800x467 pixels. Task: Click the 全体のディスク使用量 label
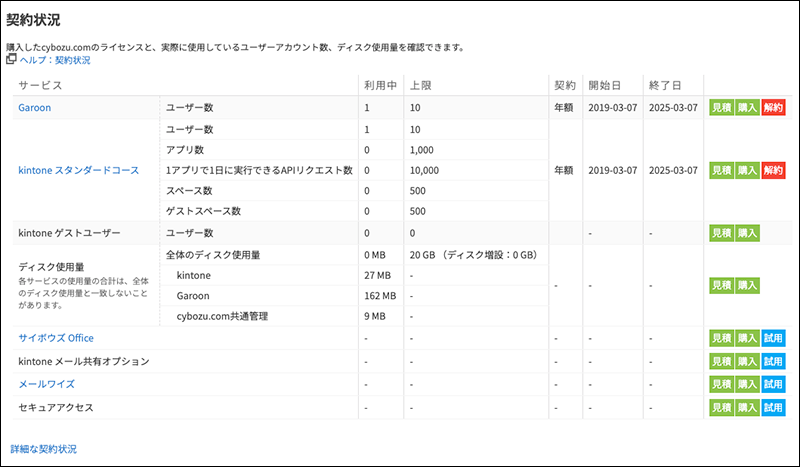click(x=213, y=255)
